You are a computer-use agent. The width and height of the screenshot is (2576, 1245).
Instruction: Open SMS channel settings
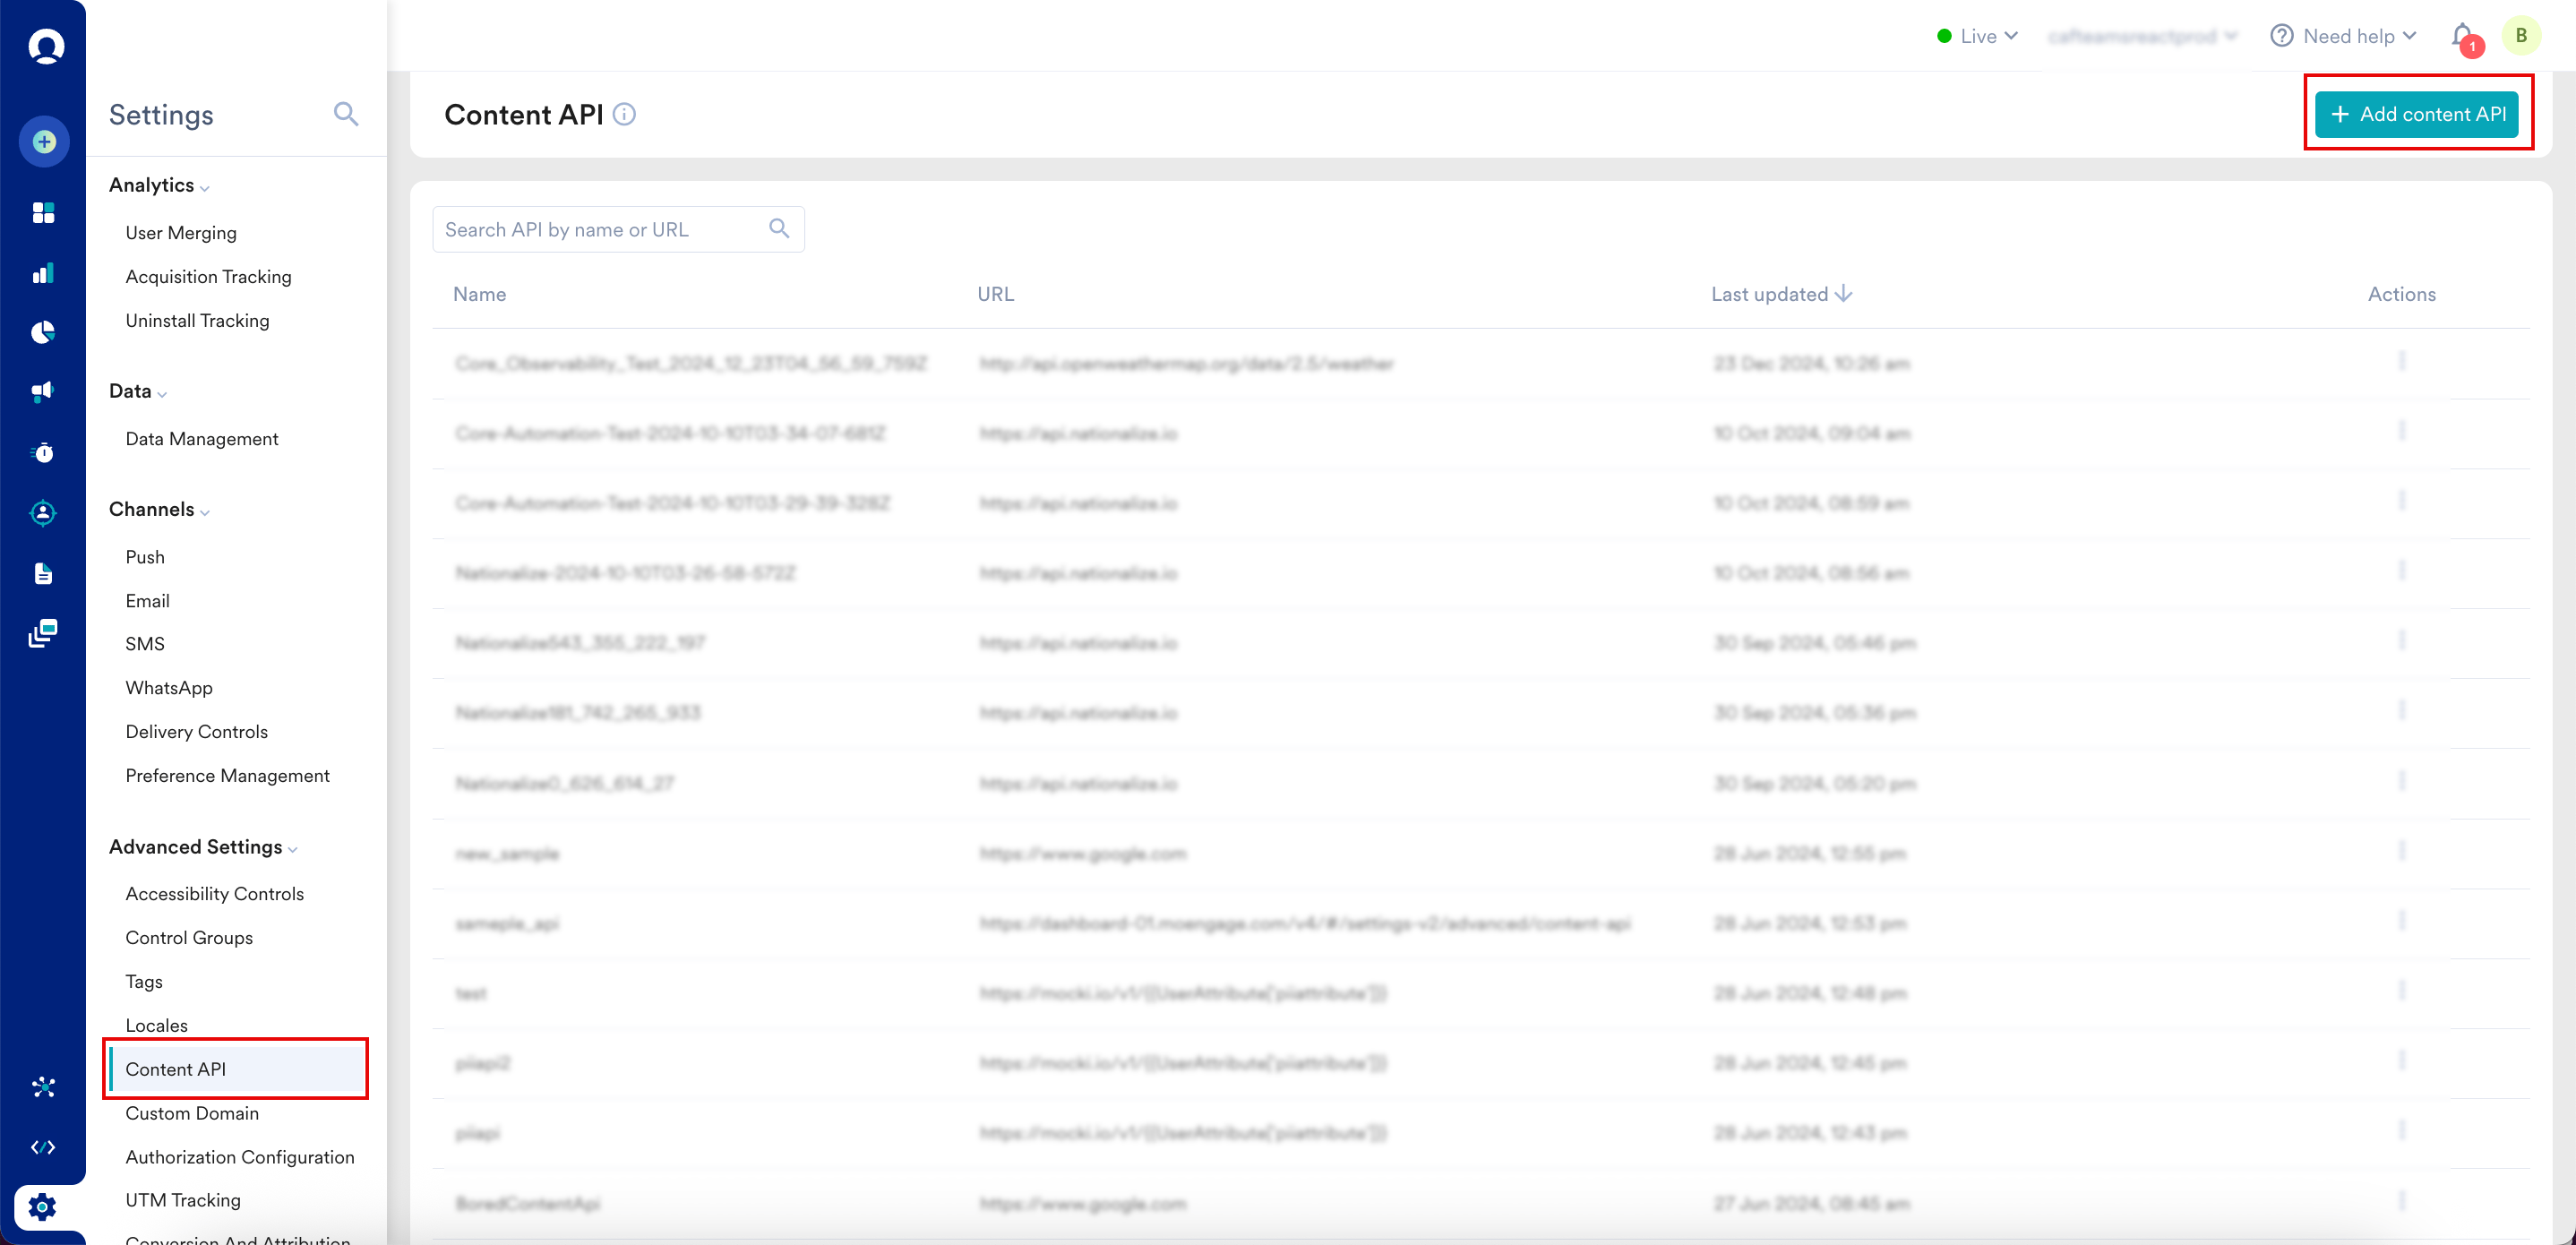click(145, 644)
